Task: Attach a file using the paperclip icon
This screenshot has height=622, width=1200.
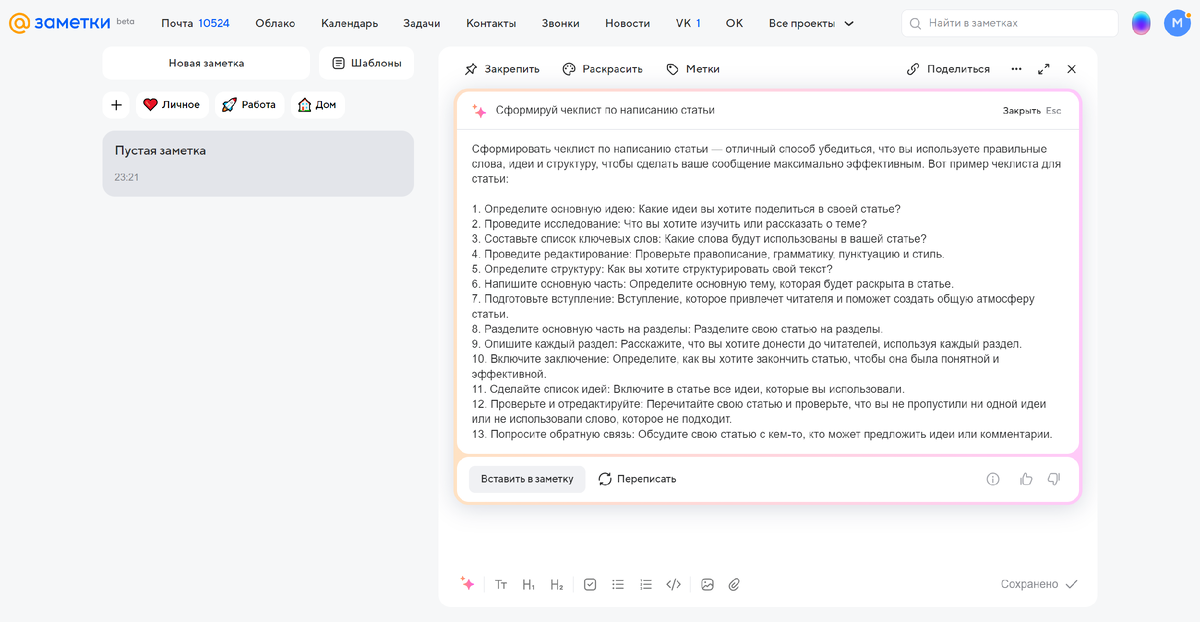Action: [734, 584]
